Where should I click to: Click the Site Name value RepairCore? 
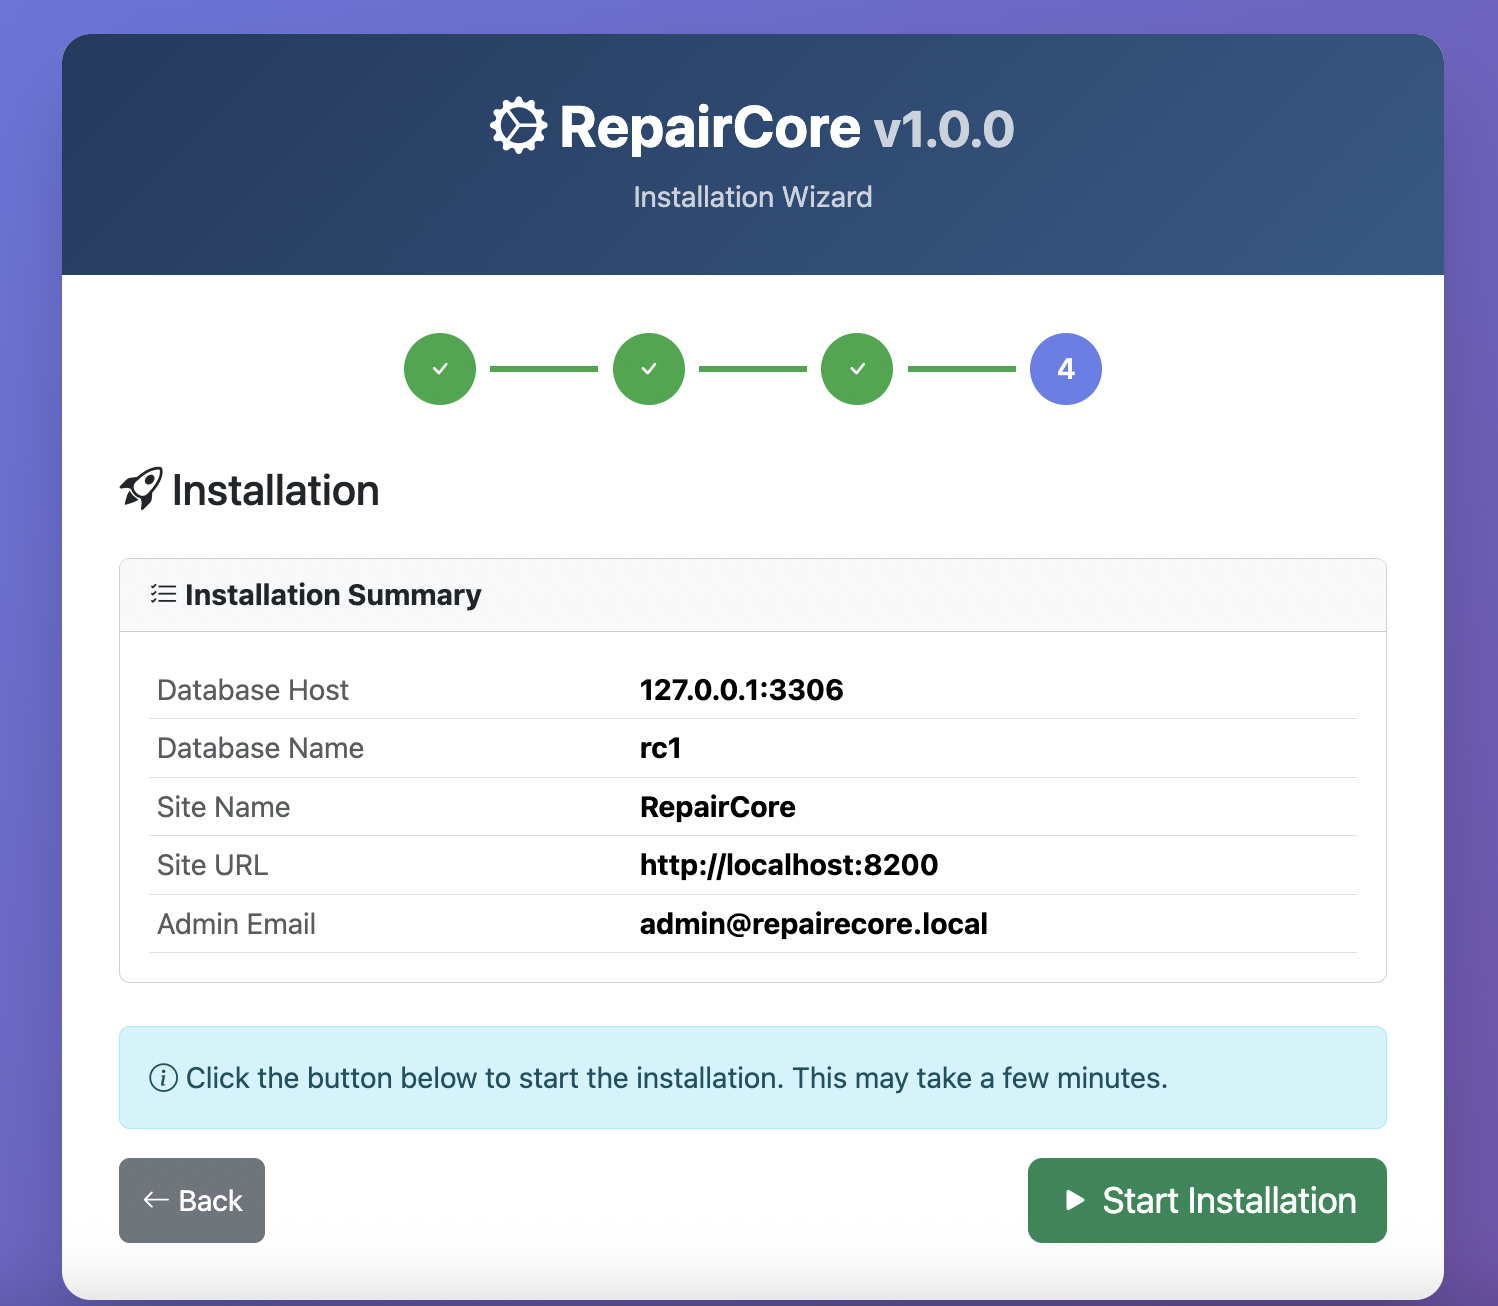point(717,807)
